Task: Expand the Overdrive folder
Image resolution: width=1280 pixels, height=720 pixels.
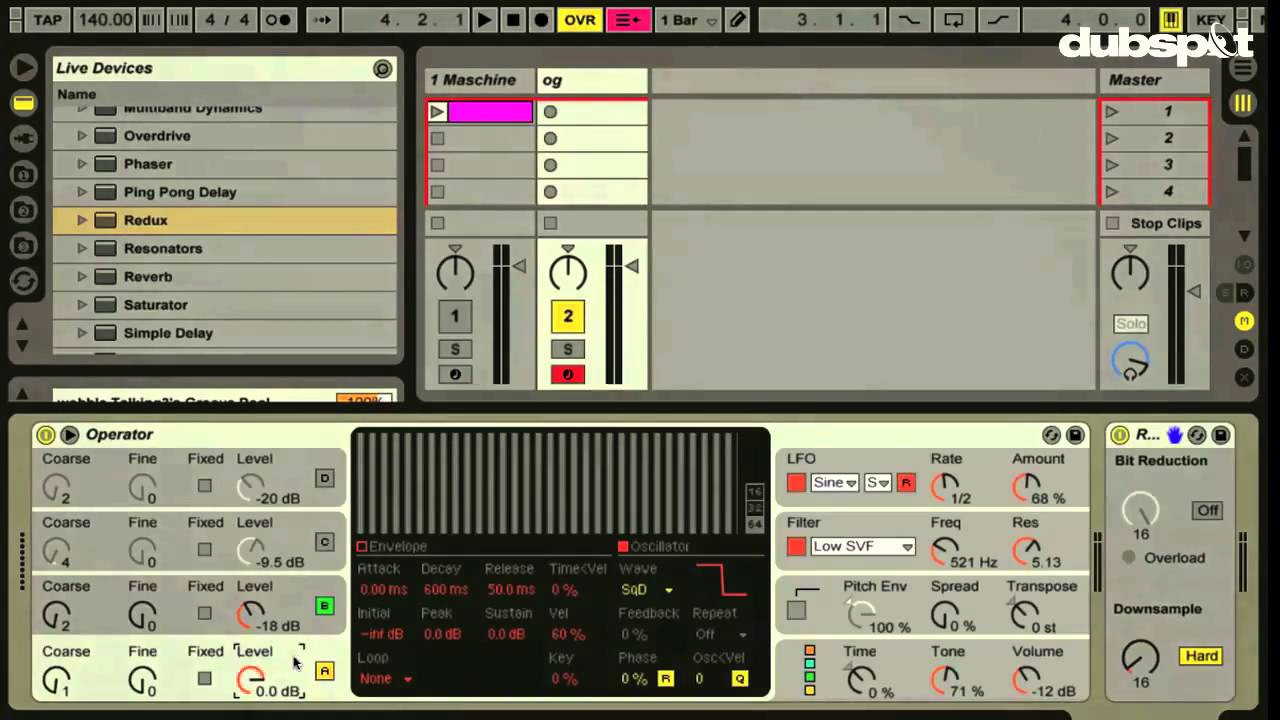Action: click(x=82, y=136)
